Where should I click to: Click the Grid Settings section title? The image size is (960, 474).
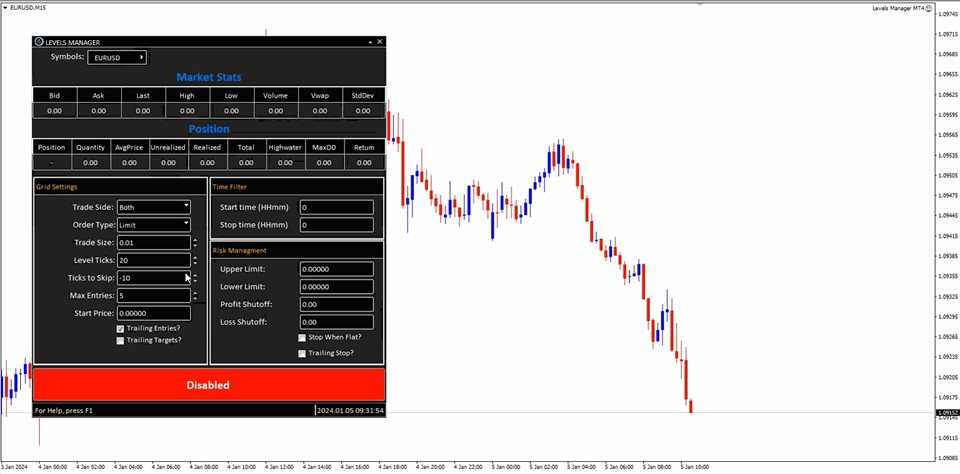click(57, 187)
